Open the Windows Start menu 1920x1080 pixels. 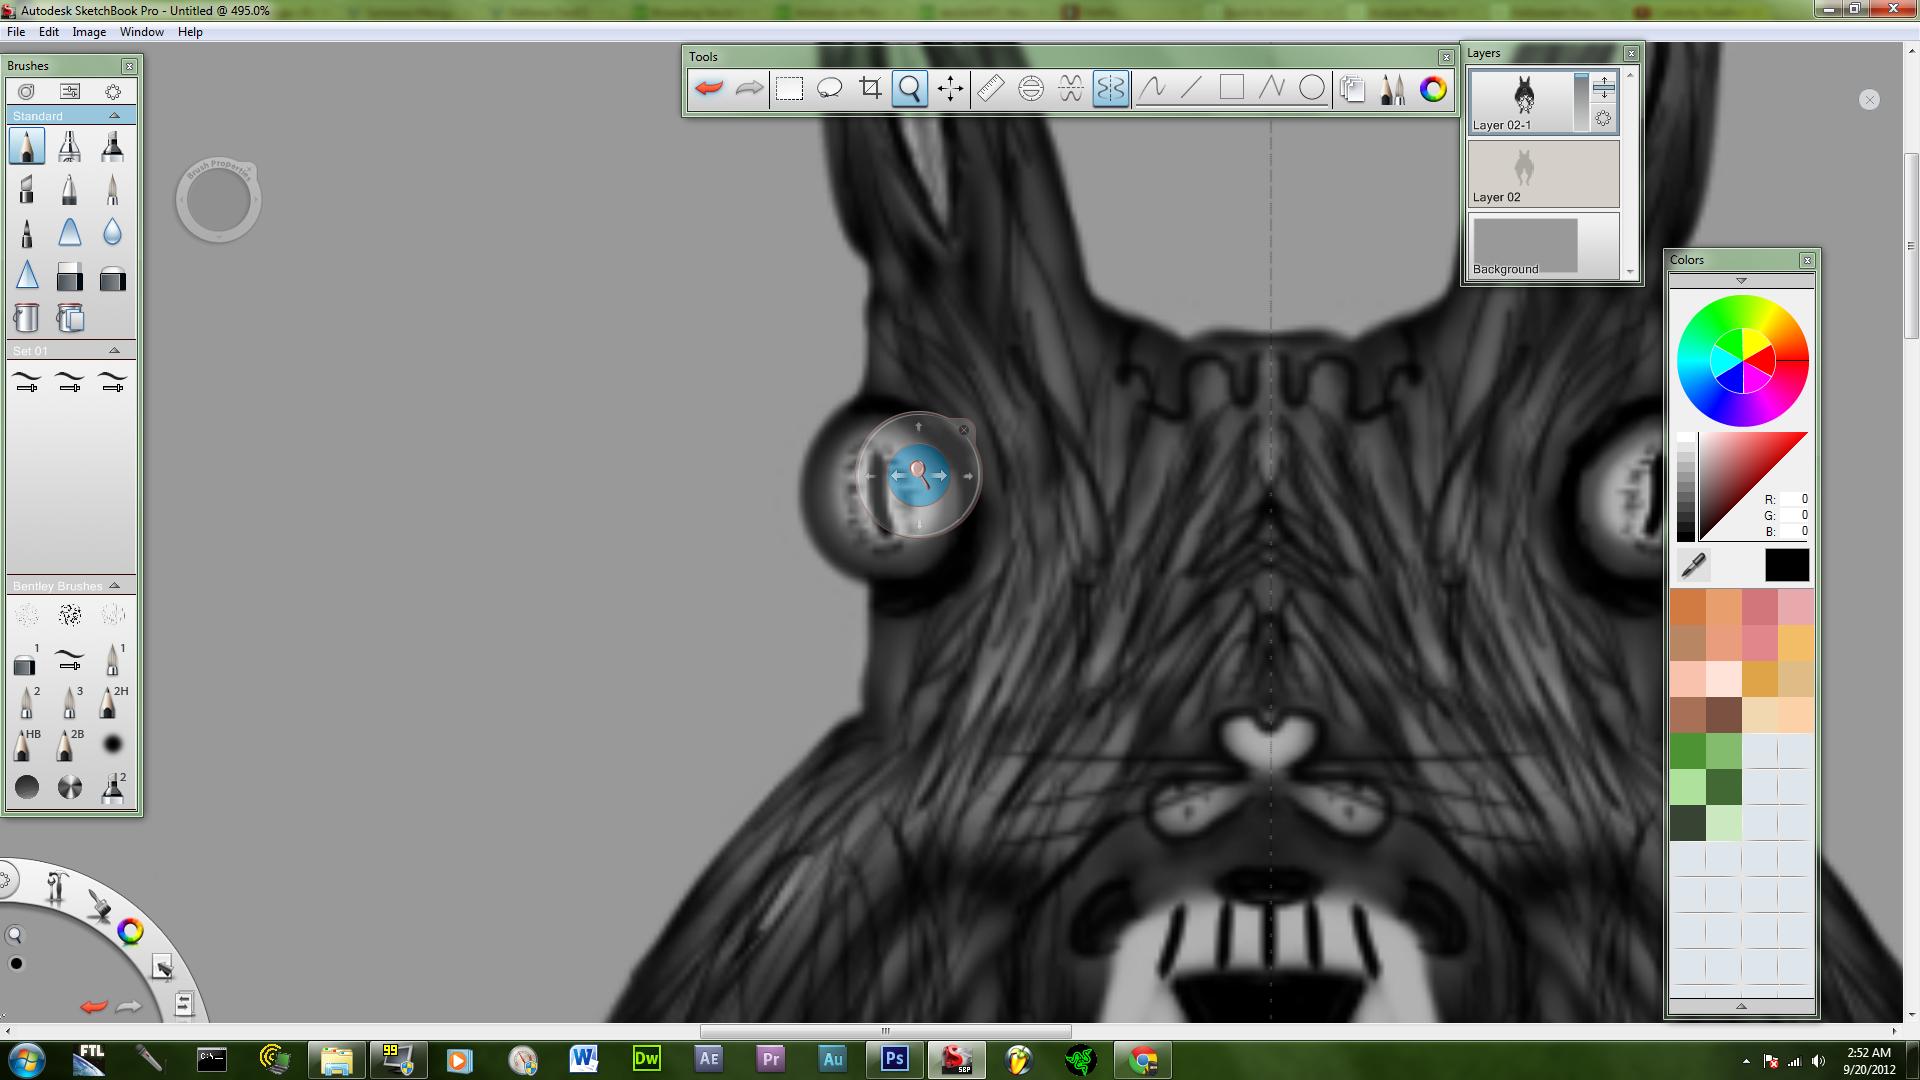point(26,1059)
